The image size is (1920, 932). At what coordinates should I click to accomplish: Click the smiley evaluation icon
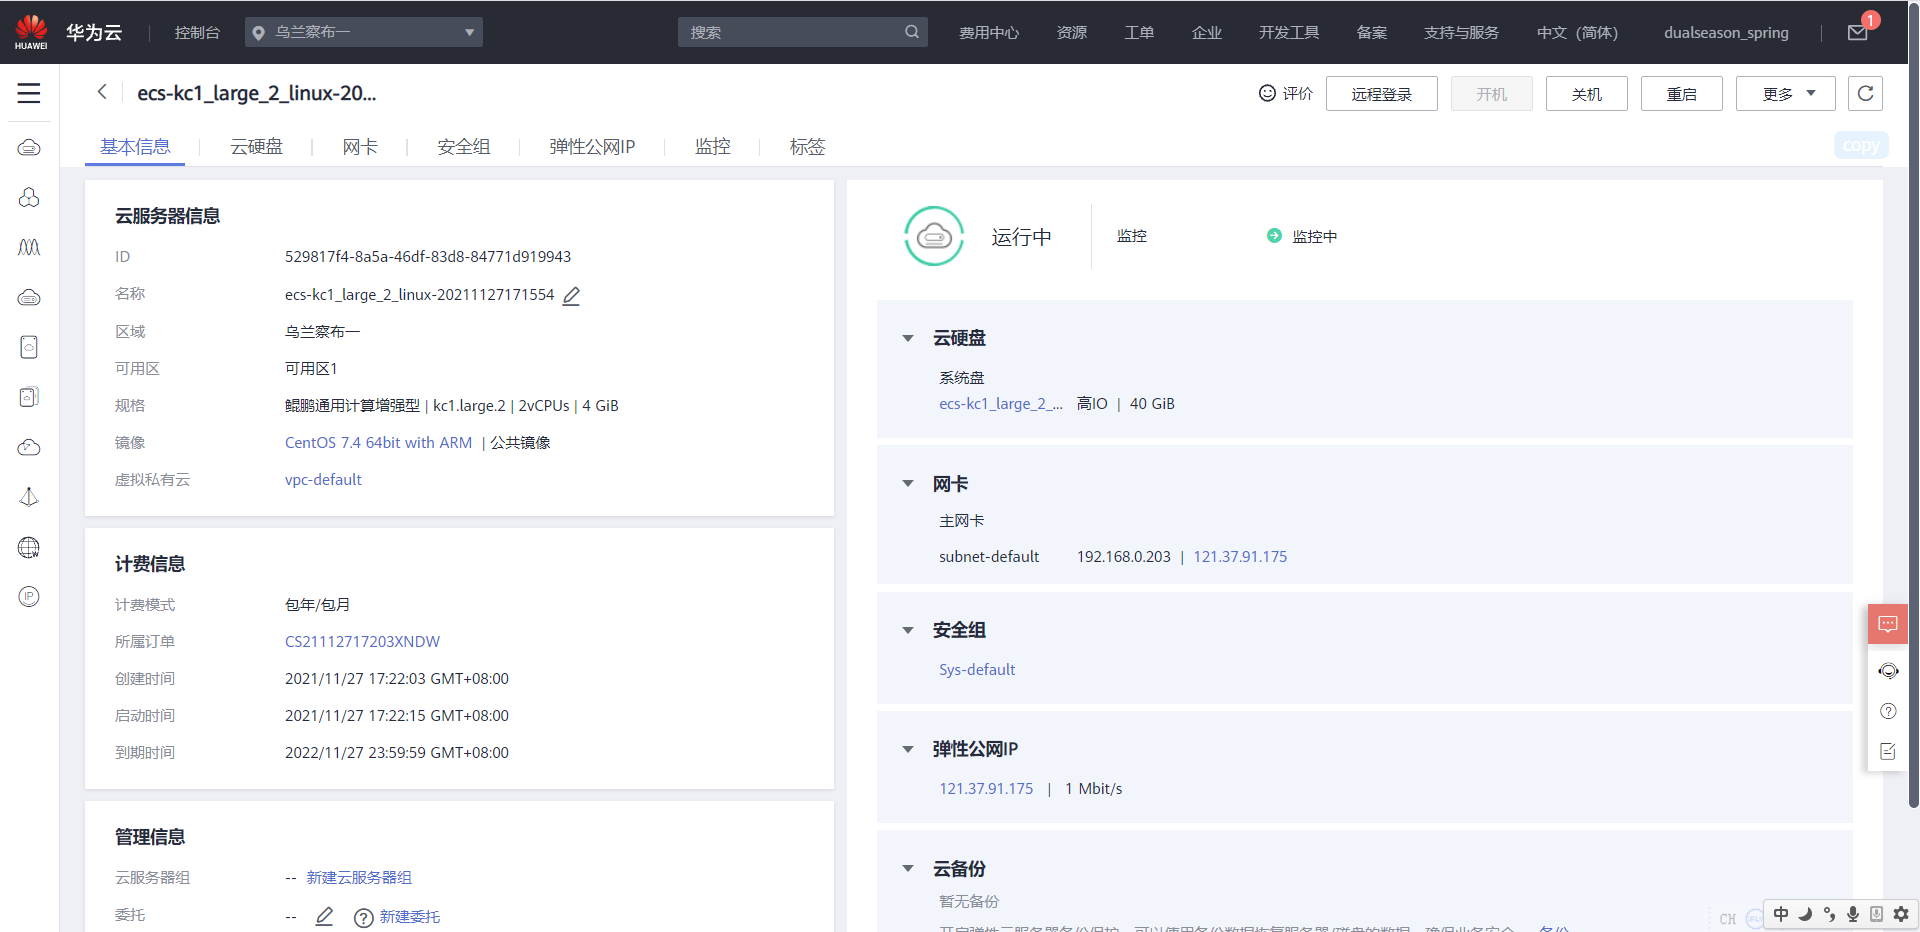(x=1267, y=93)
